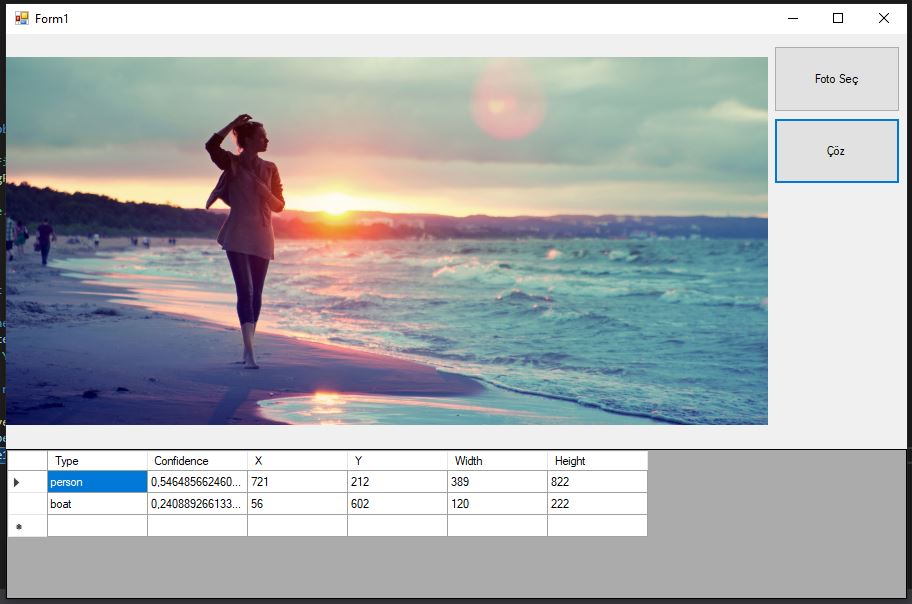Click the row header arrow for person row
912x604 pixels.
pos(27,482)
